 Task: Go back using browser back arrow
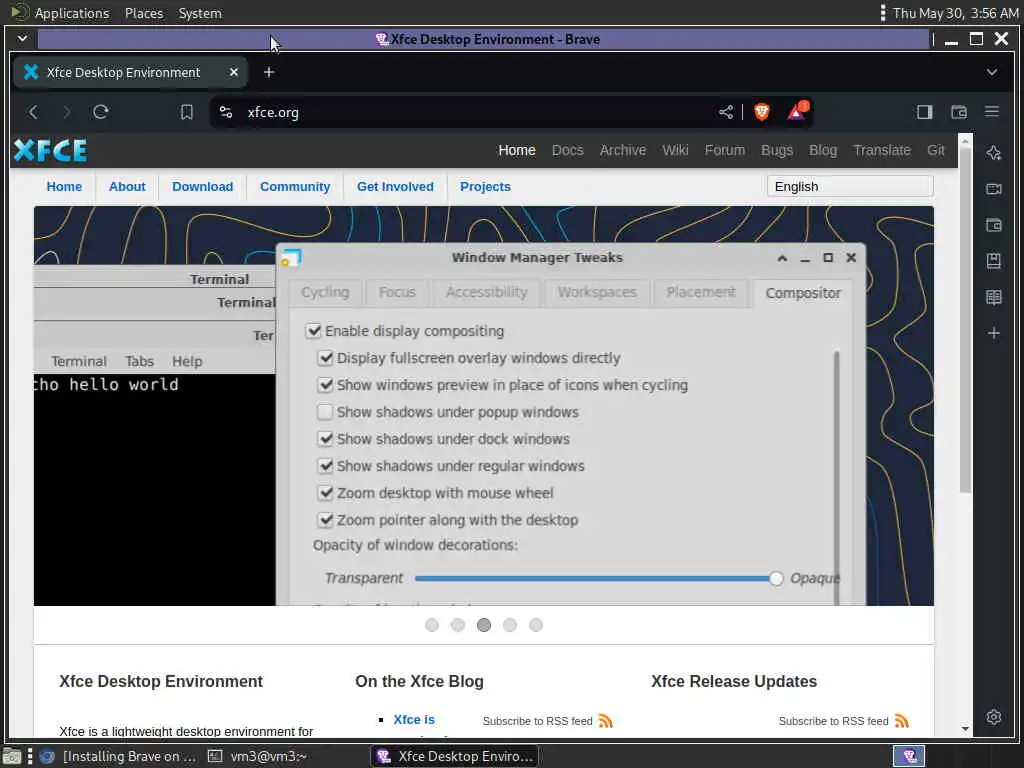point(33,112)
